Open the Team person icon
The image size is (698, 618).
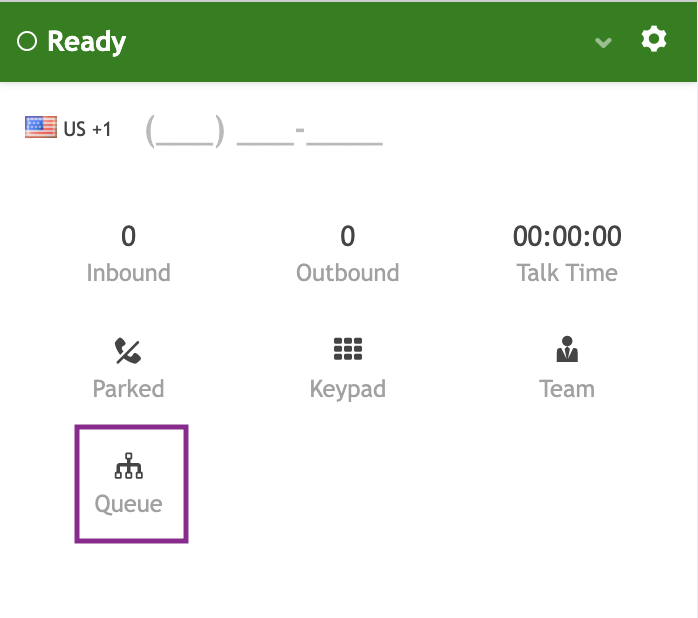point(567,350)
